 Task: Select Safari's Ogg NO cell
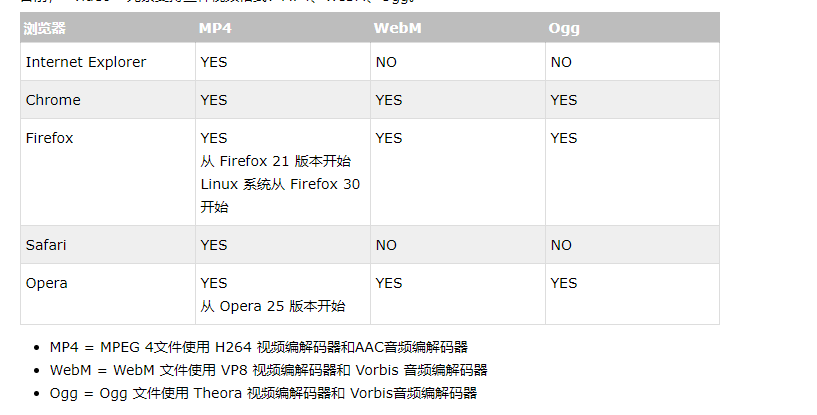tap(561, 245)
